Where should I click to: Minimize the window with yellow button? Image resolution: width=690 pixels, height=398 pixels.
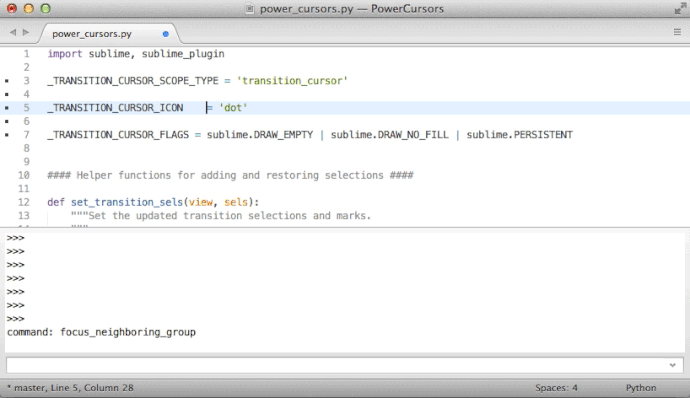pyautogui.click(x=29, y=8)
